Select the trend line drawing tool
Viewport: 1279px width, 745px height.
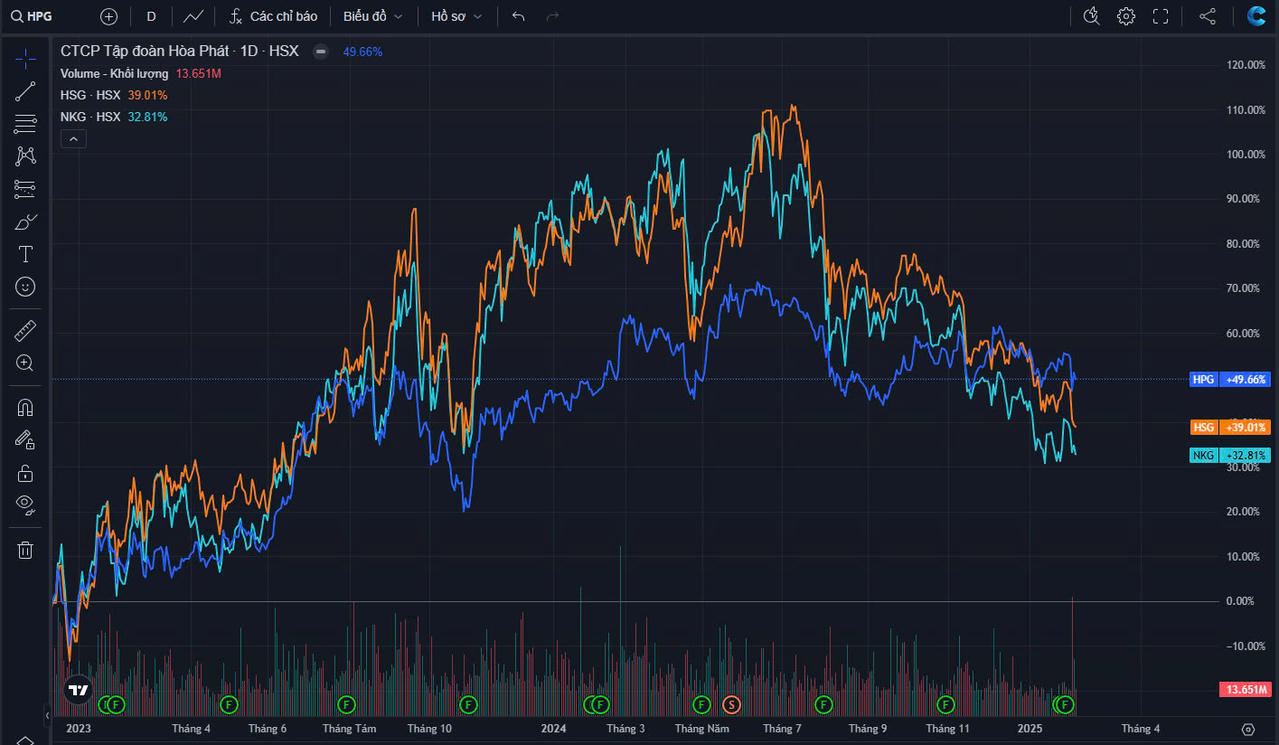[25, 92]
